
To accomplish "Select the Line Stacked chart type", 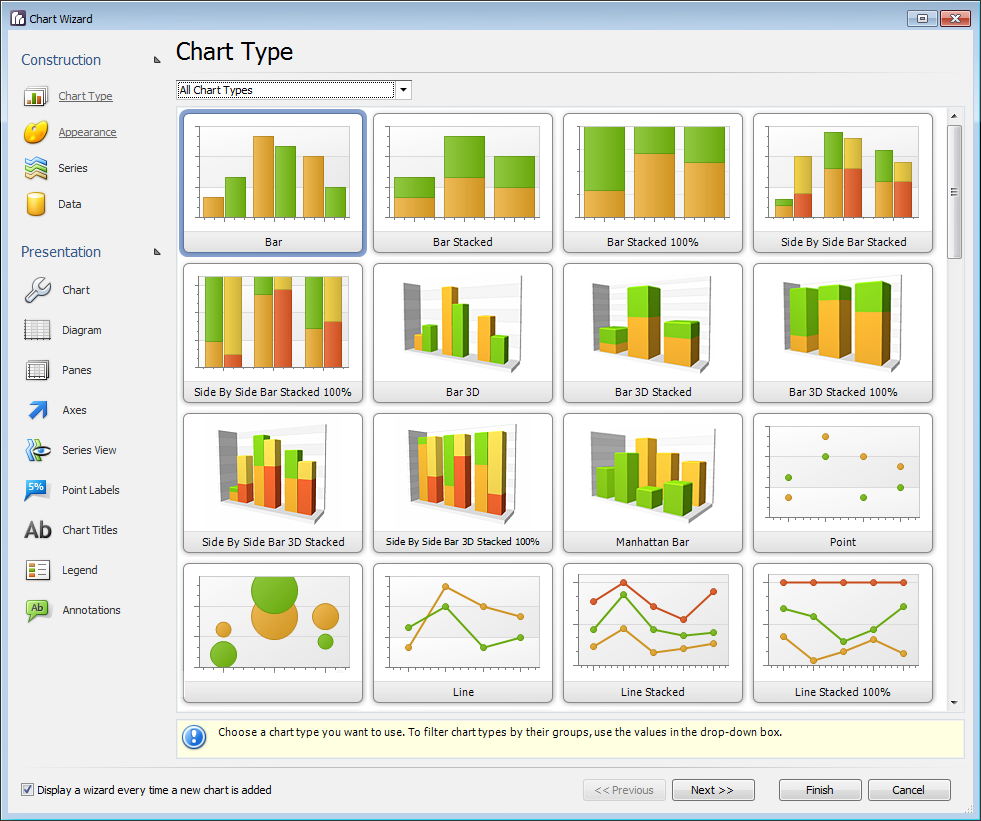I will 653,633.
